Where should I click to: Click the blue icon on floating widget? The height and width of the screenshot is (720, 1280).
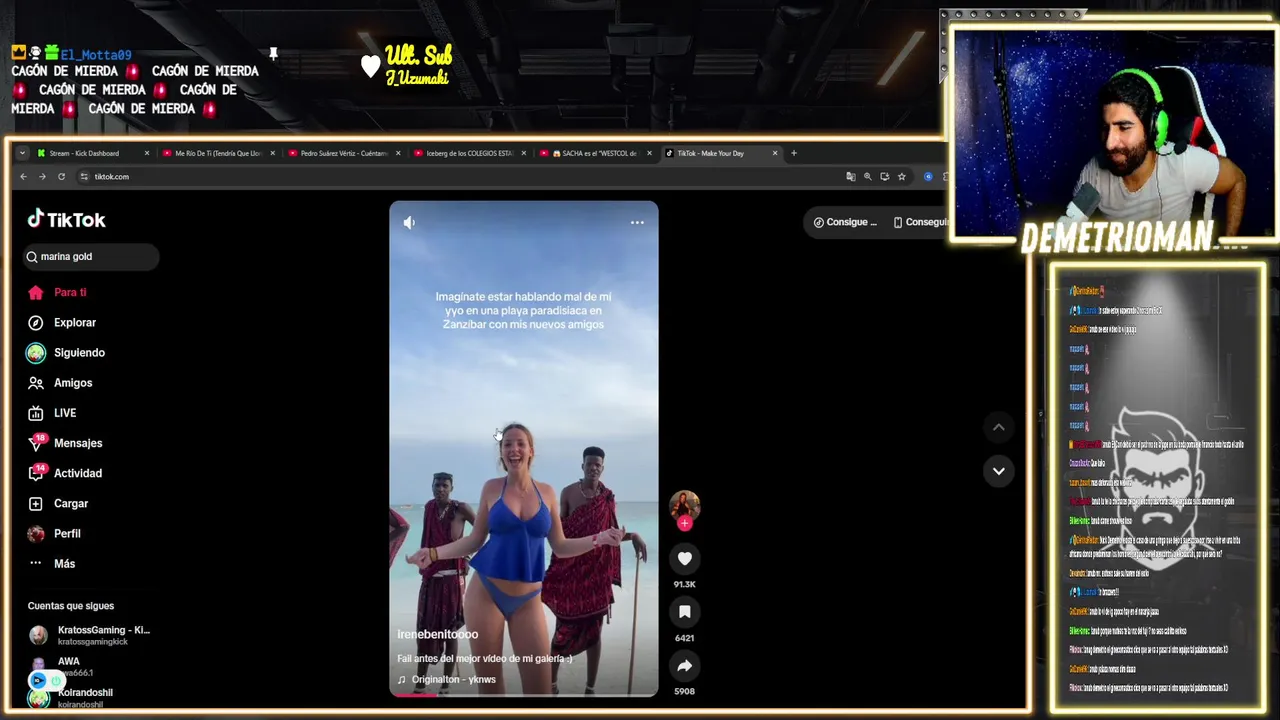tap(38, 680)
